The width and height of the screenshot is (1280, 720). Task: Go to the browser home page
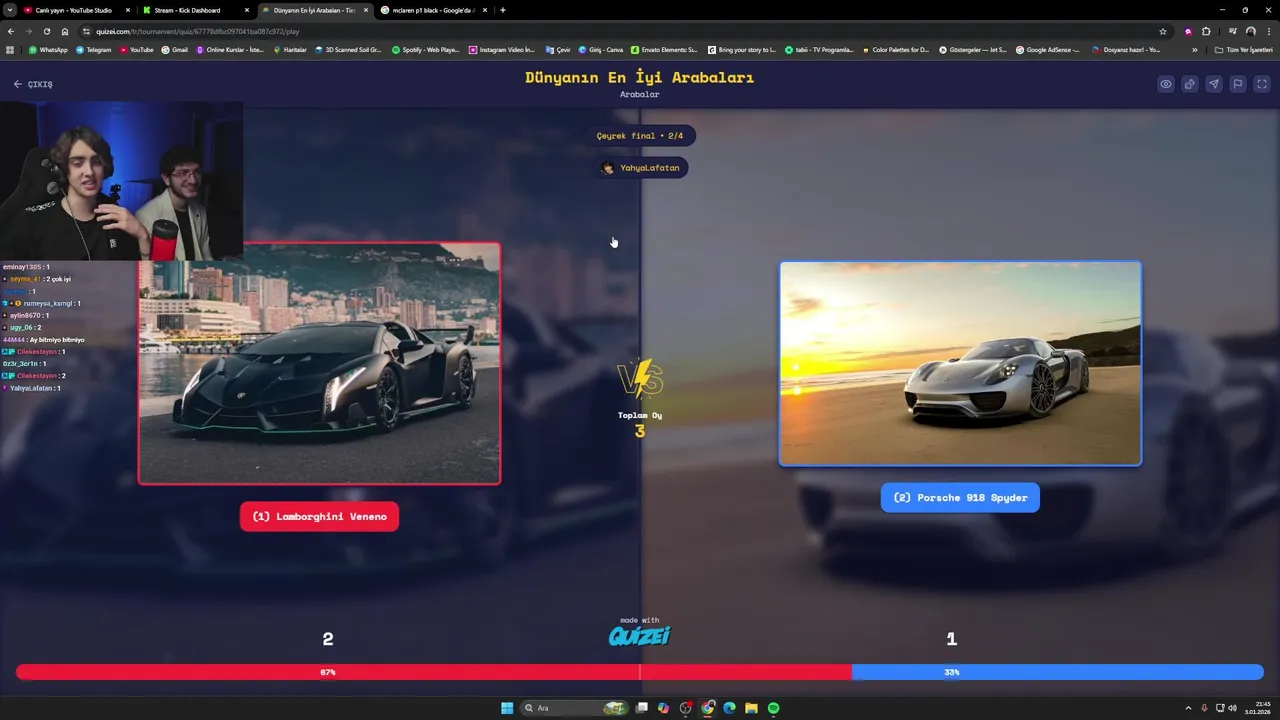click(65, 31)
